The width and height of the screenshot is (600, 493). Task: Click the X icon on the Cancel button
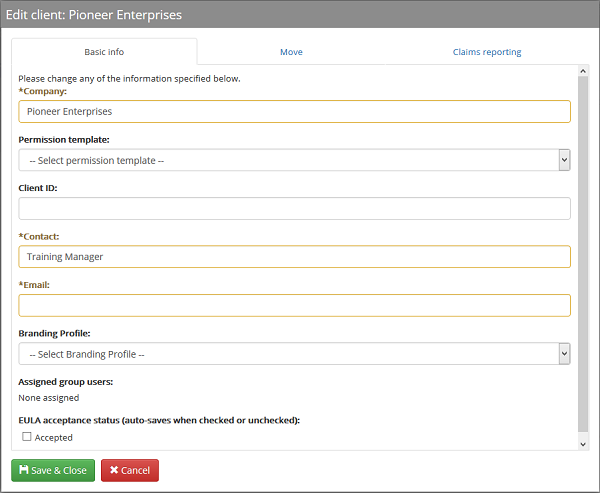point(114,470)
